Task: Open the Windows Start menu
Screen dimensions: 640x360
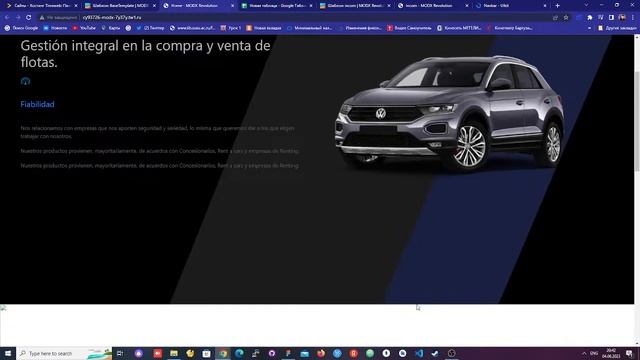Action: (8, 353)
